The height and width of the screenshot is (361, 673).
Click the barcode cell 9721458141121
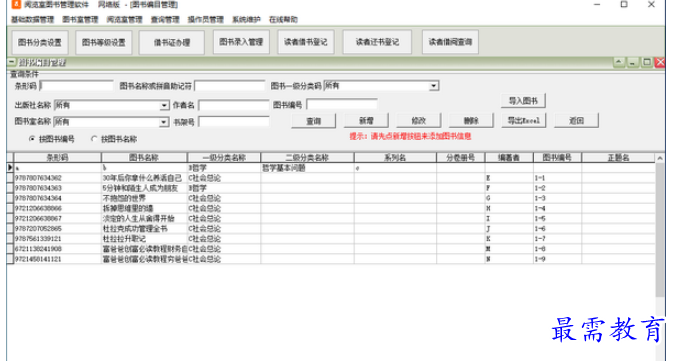point(58,259)
